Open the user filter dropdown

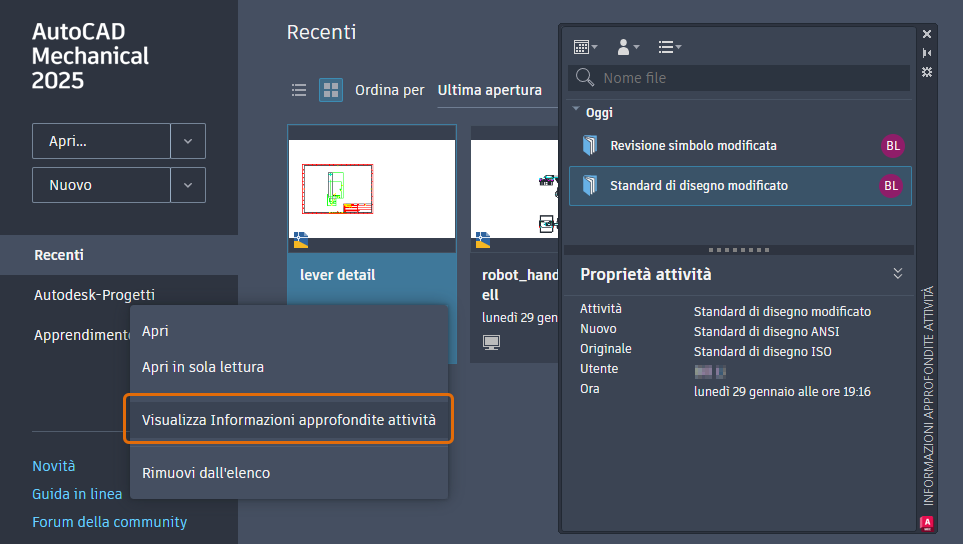click(x=628, y=47)
